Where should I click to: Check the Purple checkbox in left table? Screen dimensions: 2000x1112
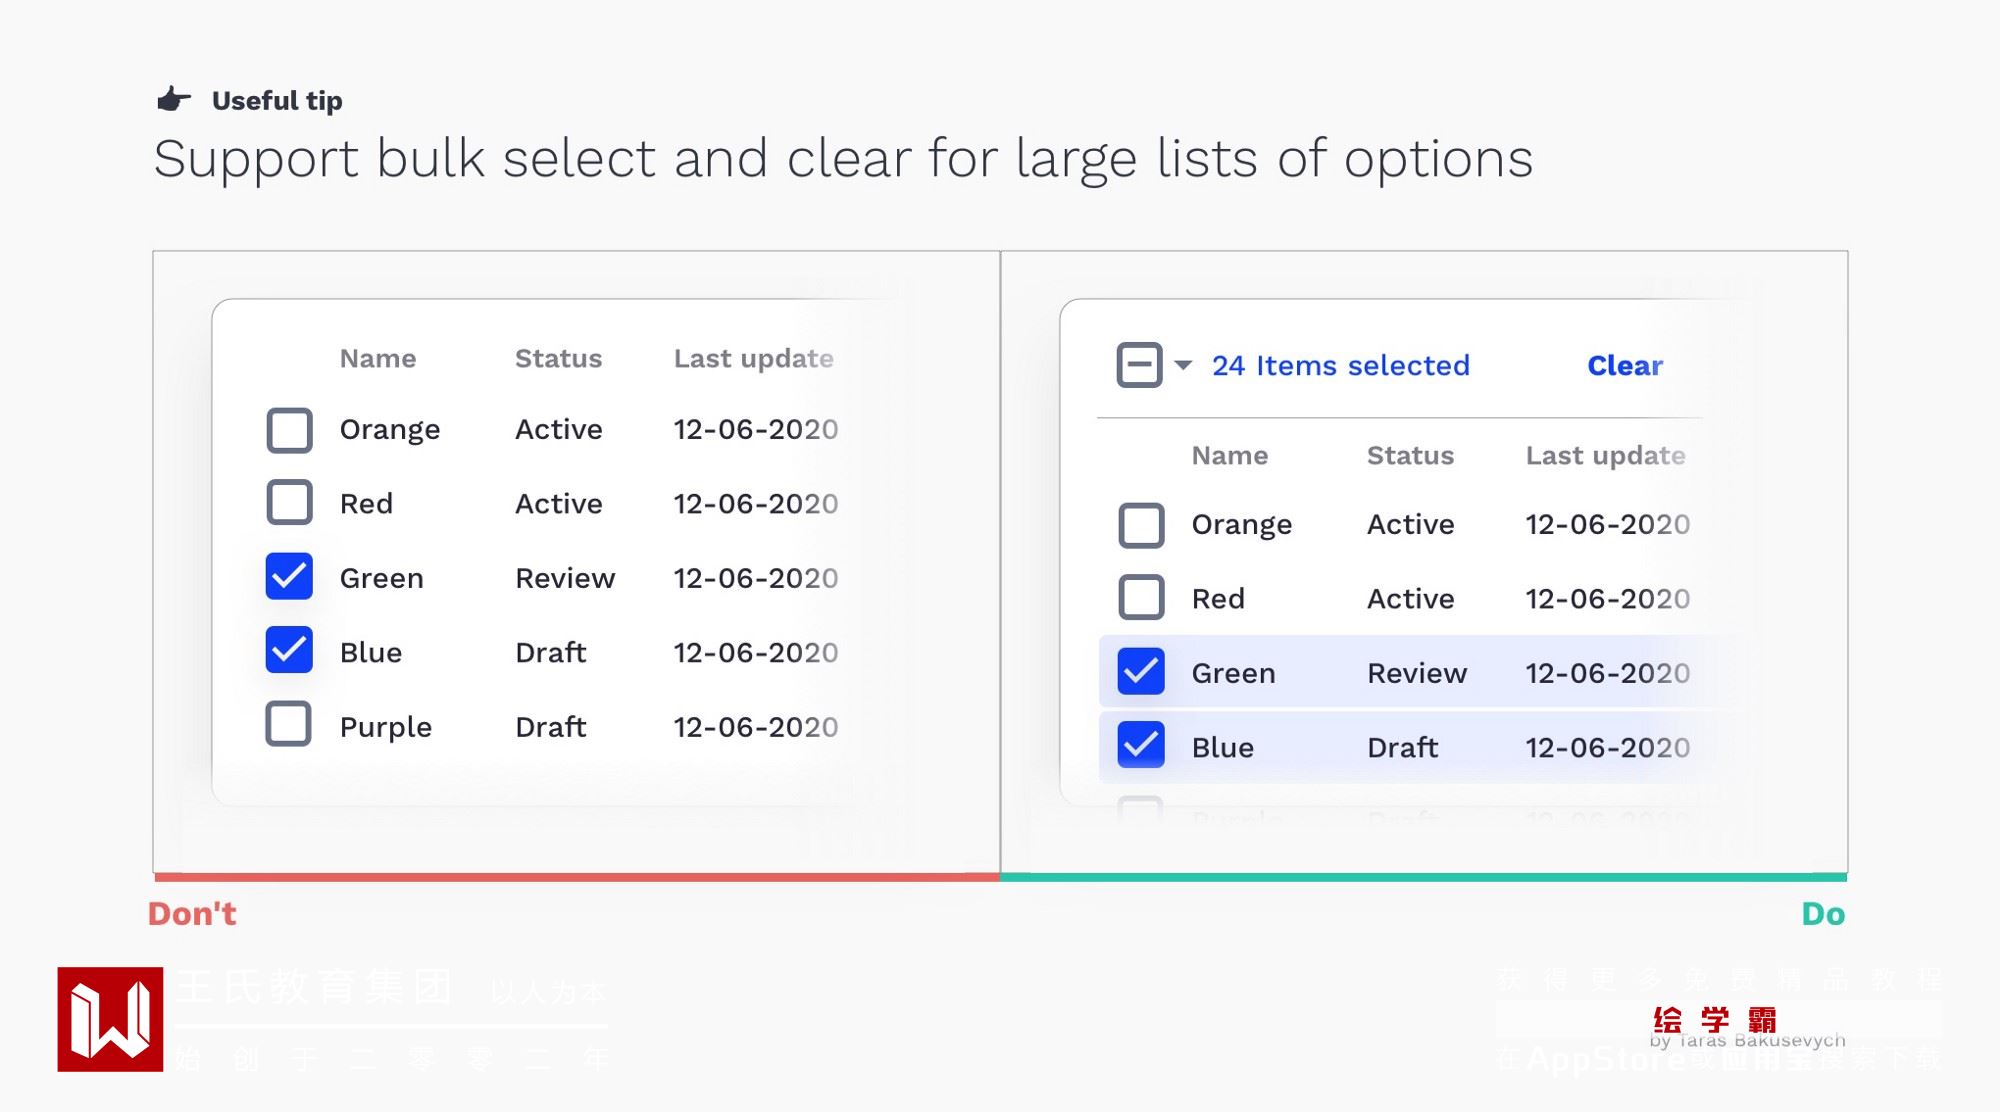point(289,724)
